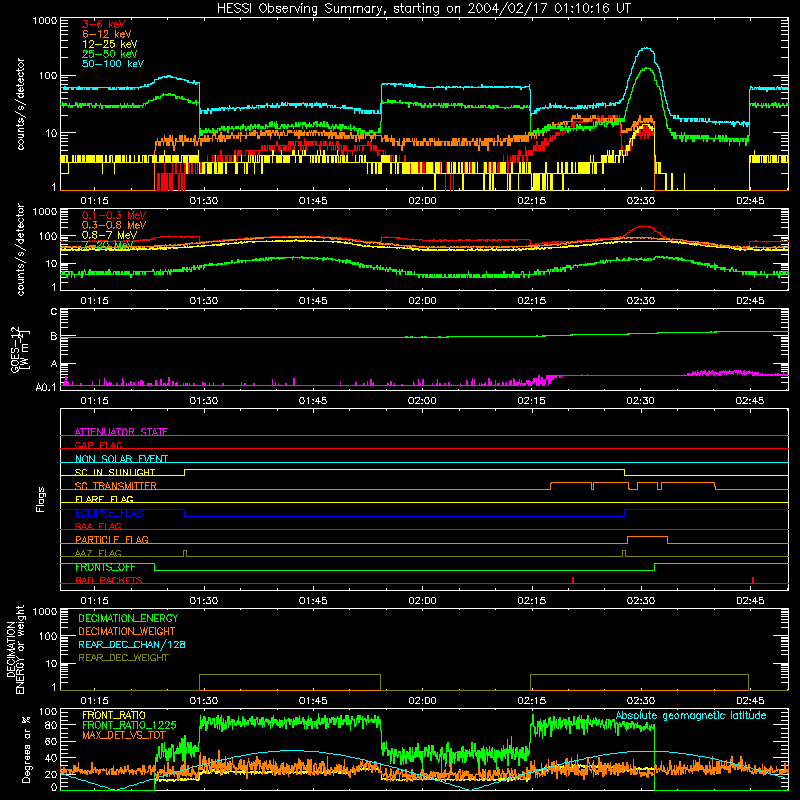Select the red BAD_PACKETS flag label
The width and height of the screenshot is (800, 800).
click(x=108, y=580)
